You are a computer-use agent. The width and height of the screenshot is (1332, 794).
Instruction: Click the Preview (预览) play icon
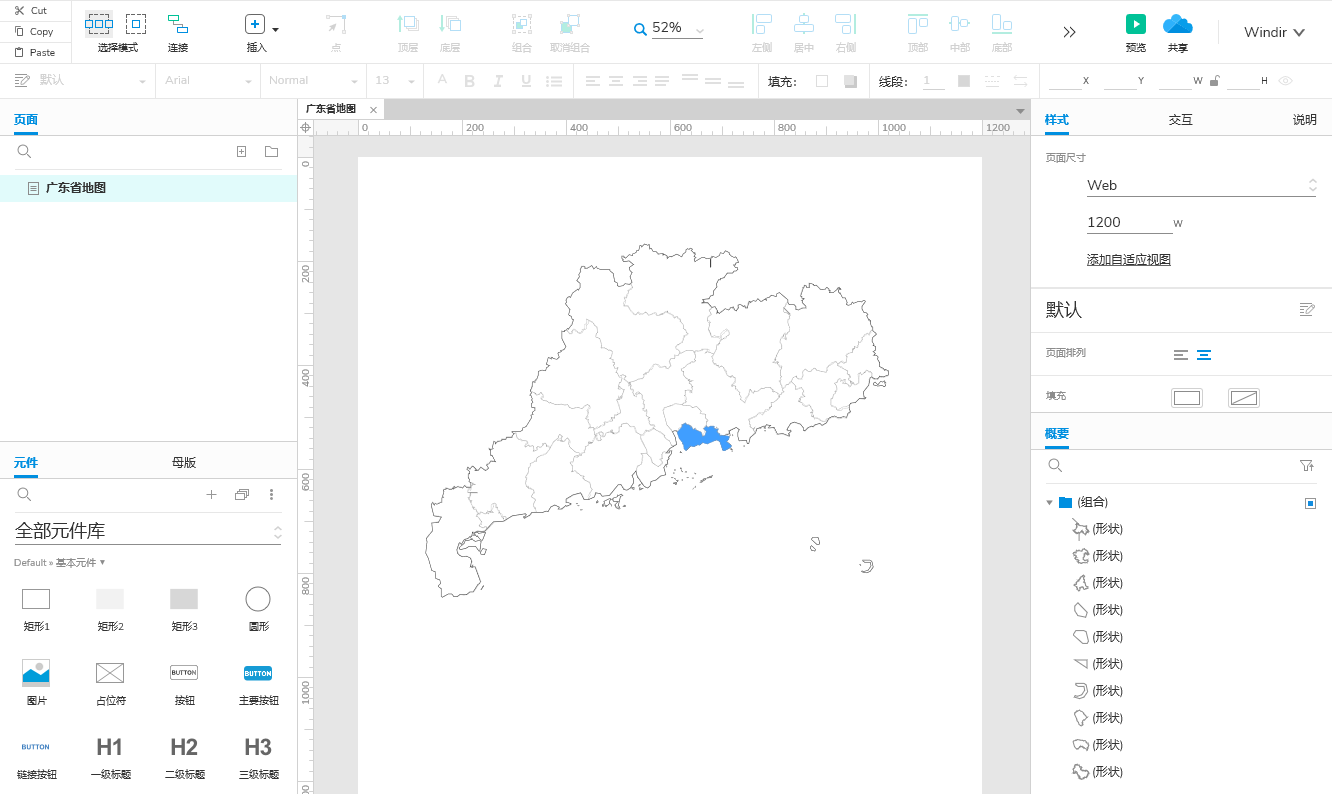1135,24
